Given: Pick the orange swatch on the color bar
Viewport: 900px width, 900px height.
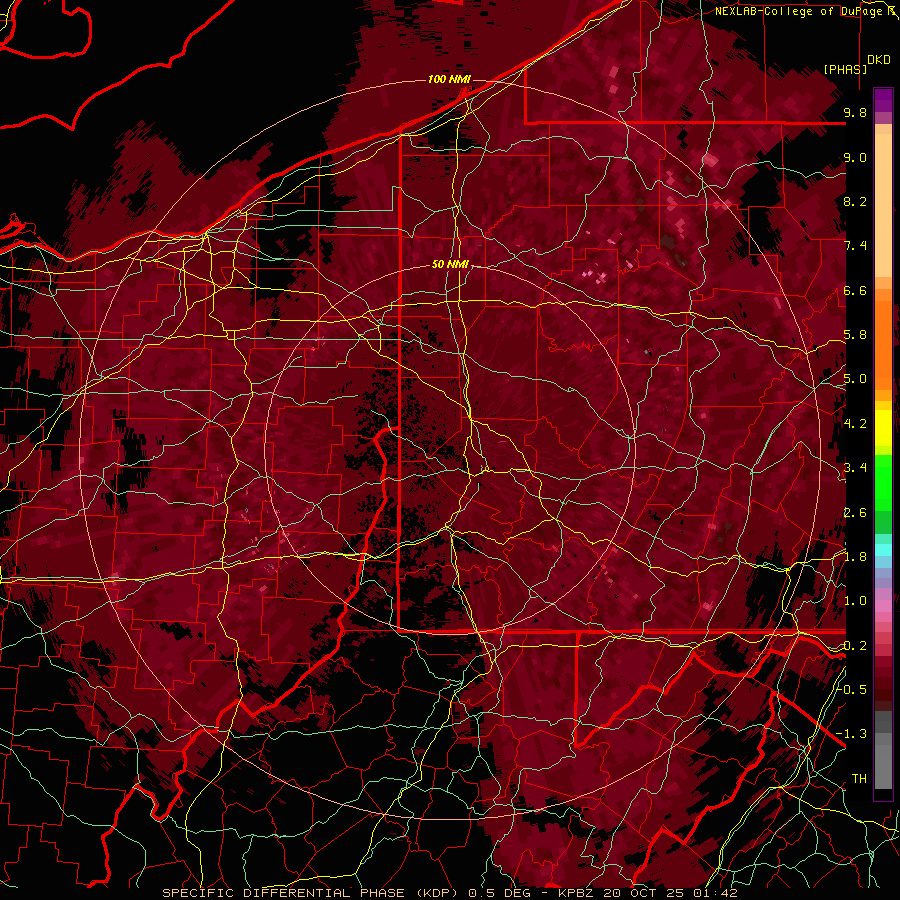Looking at the screenshot, I should [883, 344].
